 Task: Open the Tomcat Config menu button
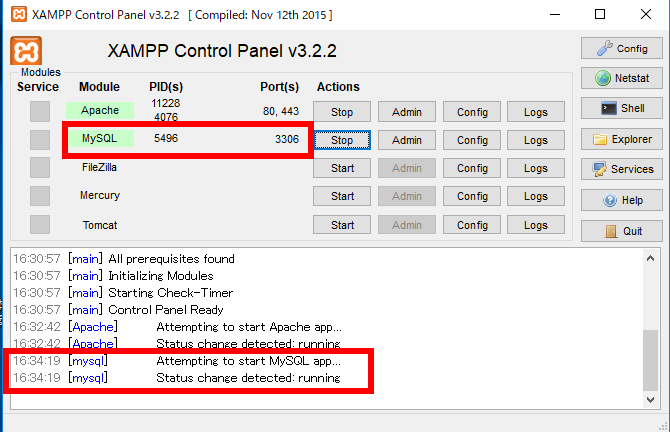(472, 225)
